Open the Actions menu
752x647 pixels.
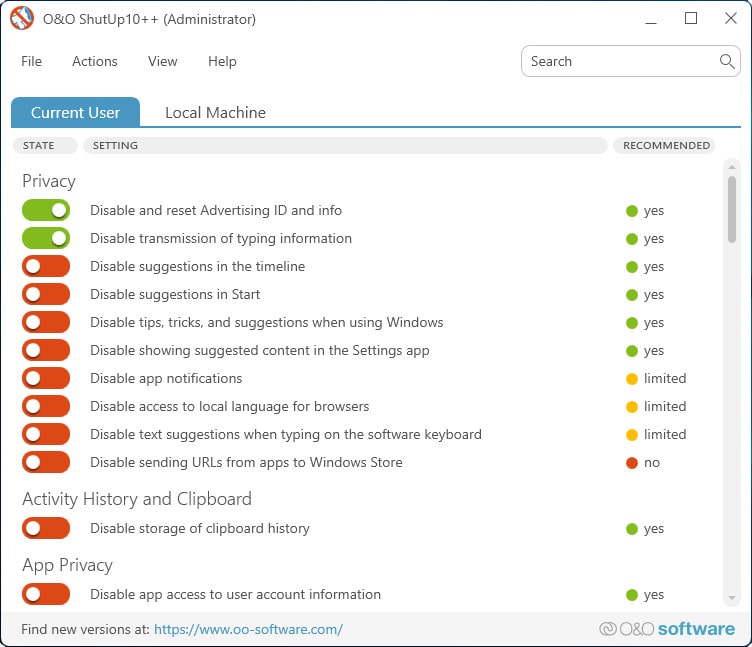(95, 61)
